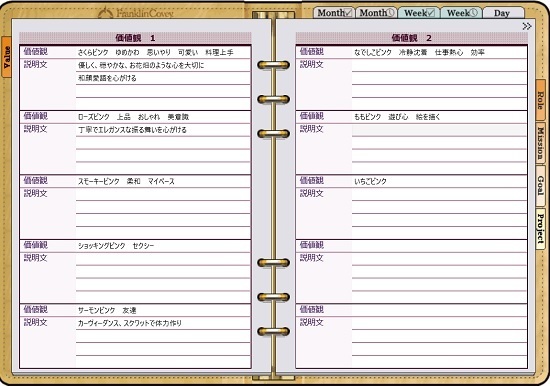The height and width of the screenshot is (386, 550).
Task: Edit the line カーヴィーダンス、スクワットで体力作り
Action: 163,323
